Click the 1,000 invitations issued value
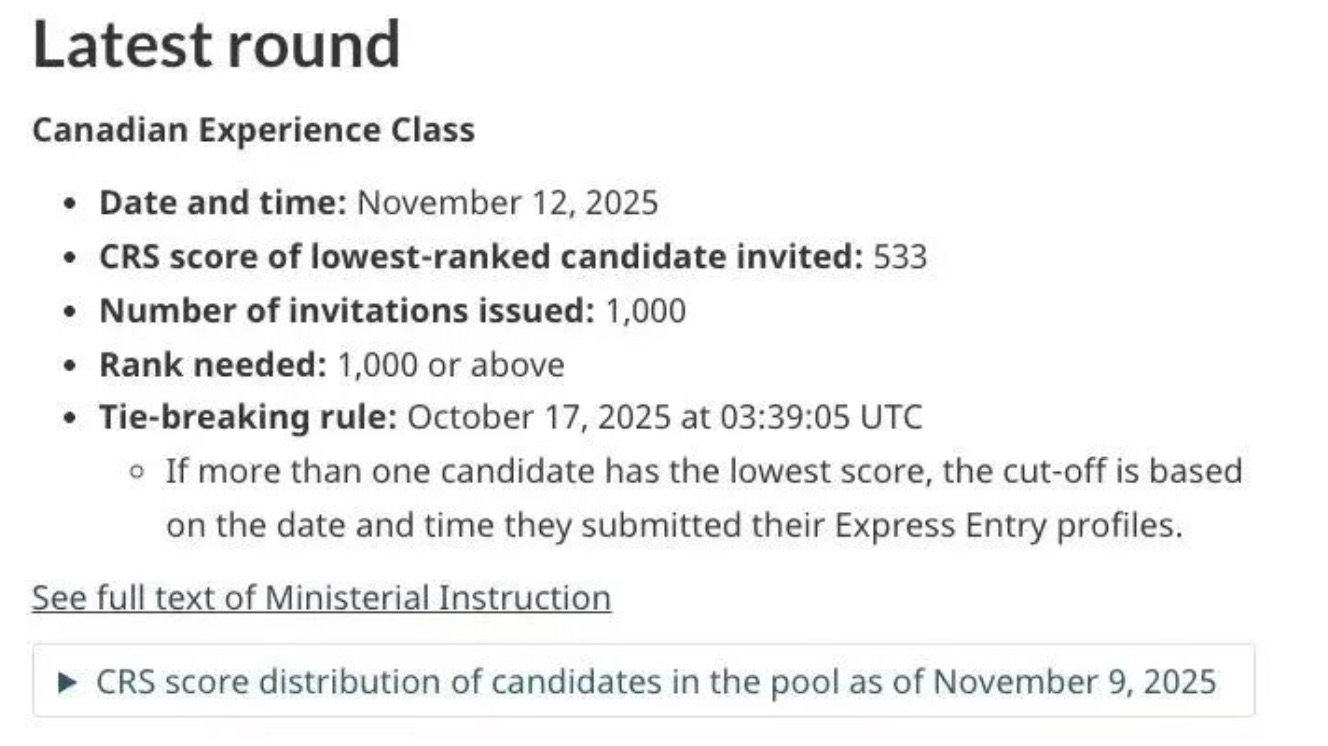1328x746 pixels. coord(646,311)
